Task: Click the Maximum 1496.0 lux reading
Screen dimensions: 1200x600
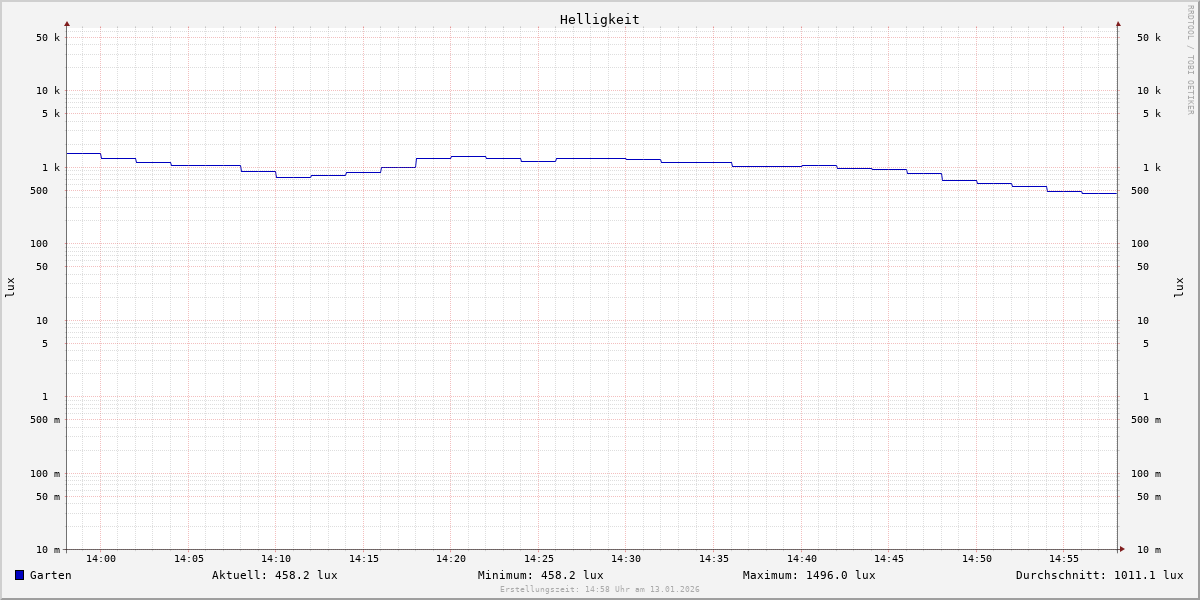Action: click(x=808, y=575)
